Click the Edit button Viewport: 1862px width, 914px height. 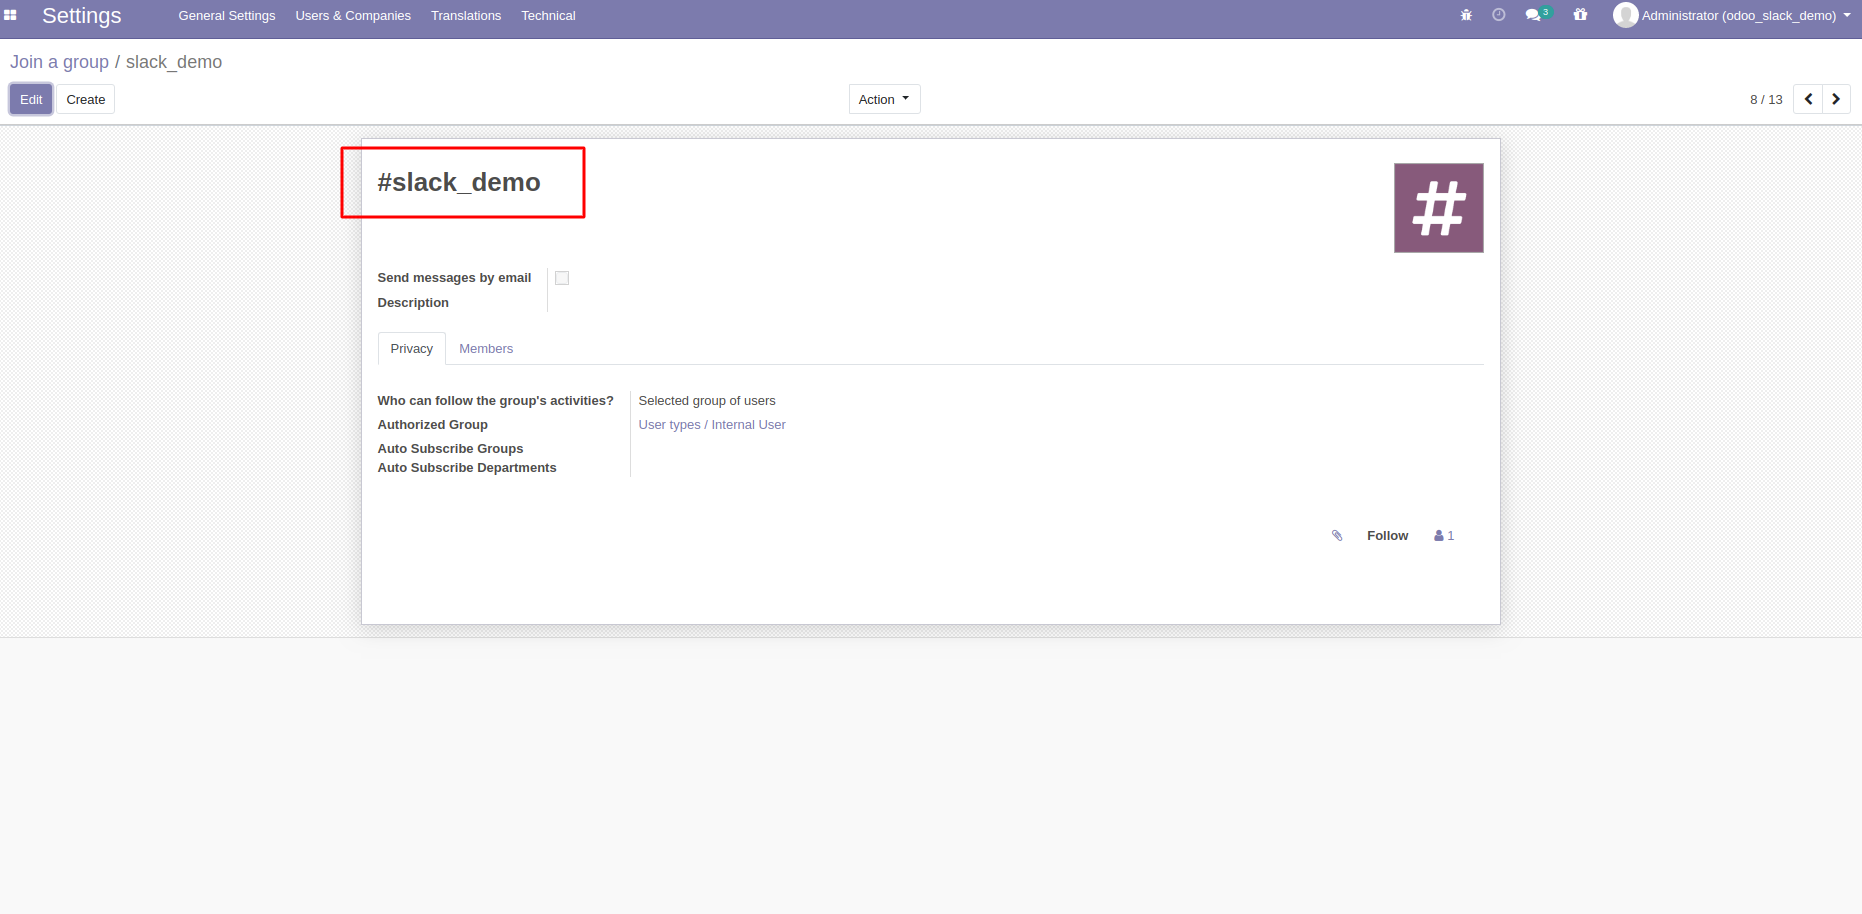coord(31,99)
